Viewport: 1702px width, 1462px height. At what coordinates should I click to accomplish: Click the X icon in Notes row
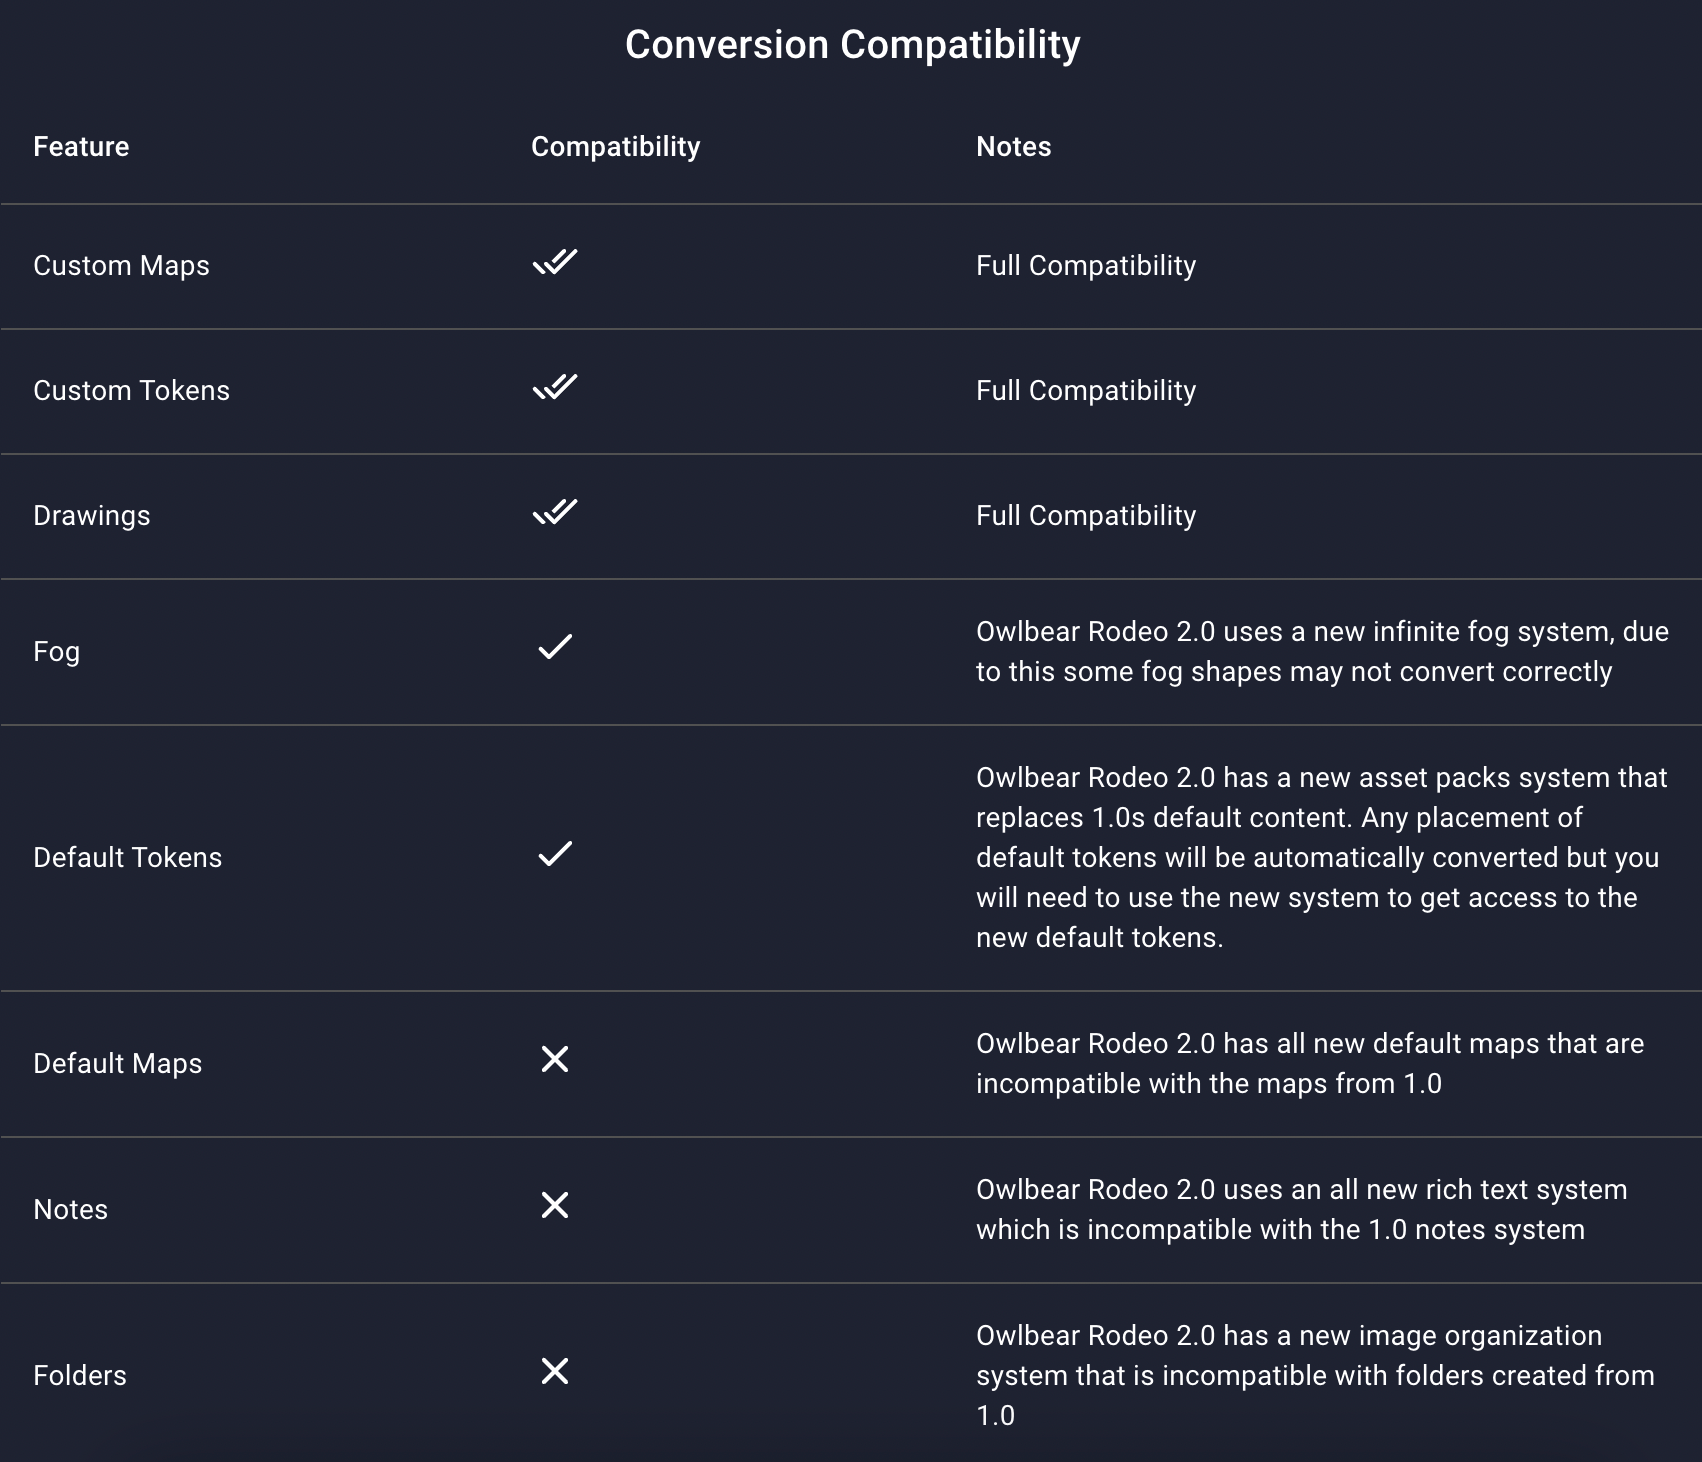click(x=555, y=1206)
